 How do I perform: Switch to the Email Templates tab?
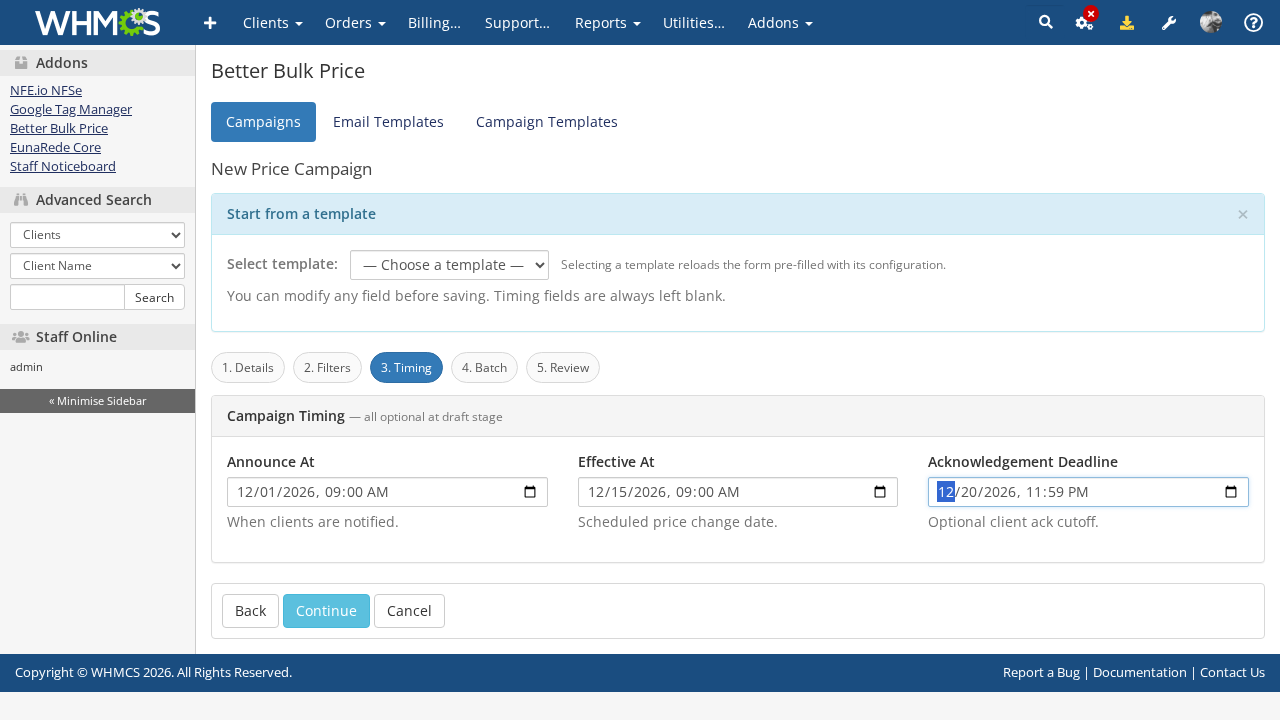[388, 121]
